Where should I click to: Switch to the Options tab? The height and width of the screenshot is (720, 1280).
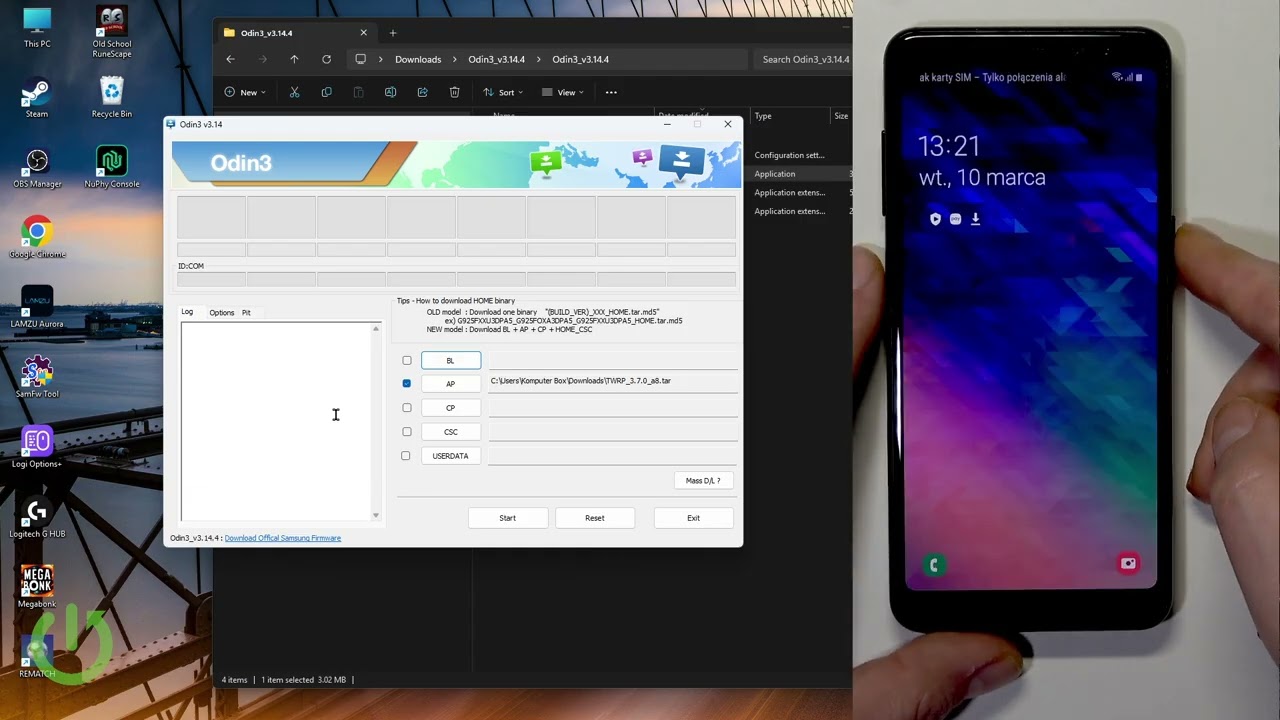point(222,312)
